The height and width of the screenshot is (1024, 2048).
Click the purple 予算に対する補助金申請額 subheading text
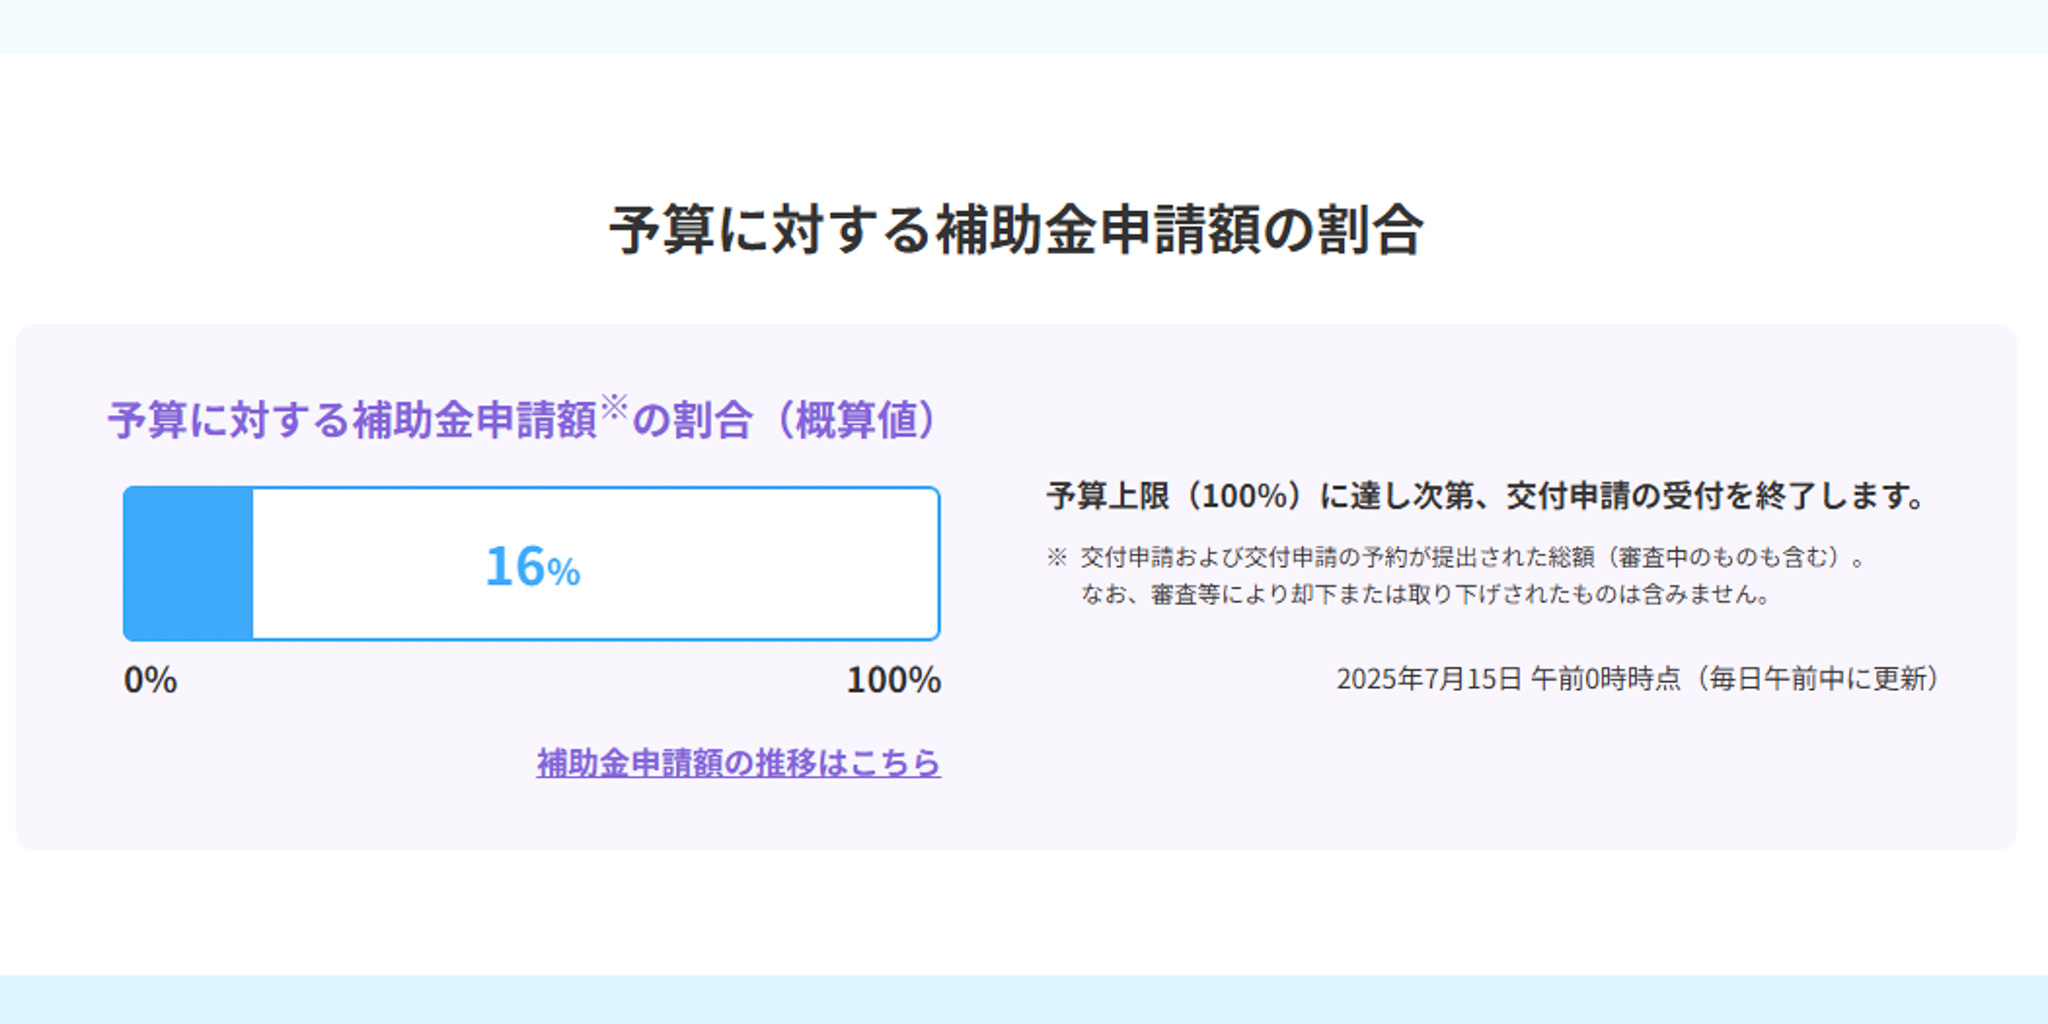[352, 420]
